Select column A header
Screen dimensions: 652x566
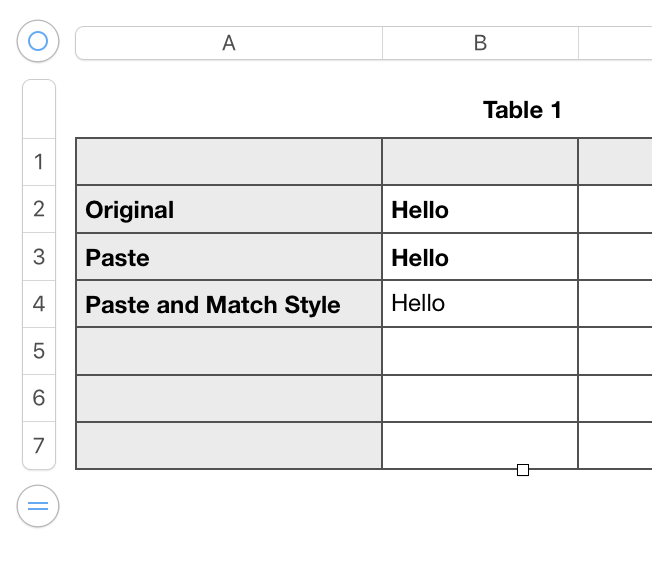pos(229,43)
